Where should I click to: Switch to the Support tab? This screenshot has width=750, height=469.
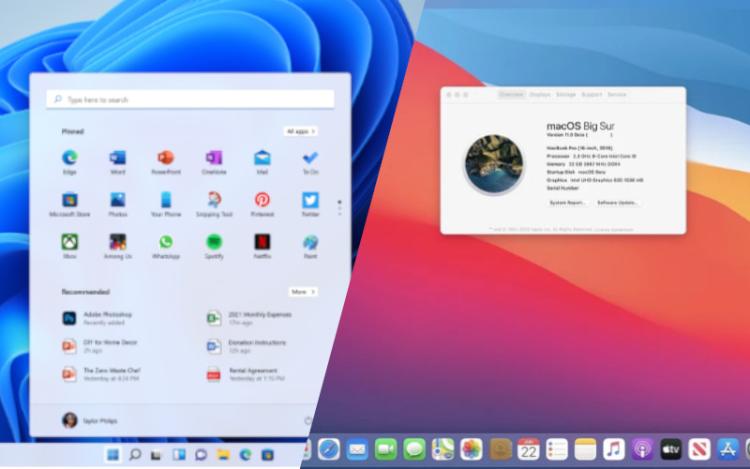(592, 95)
